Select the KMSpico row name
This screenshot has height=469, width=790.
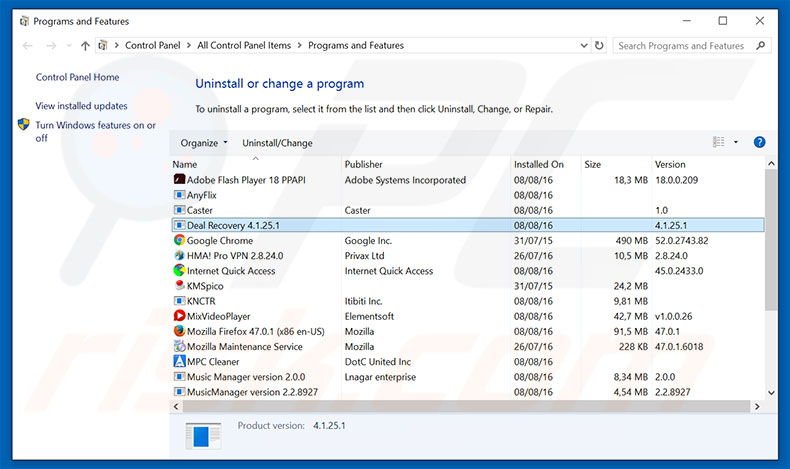tap(205, 286)
